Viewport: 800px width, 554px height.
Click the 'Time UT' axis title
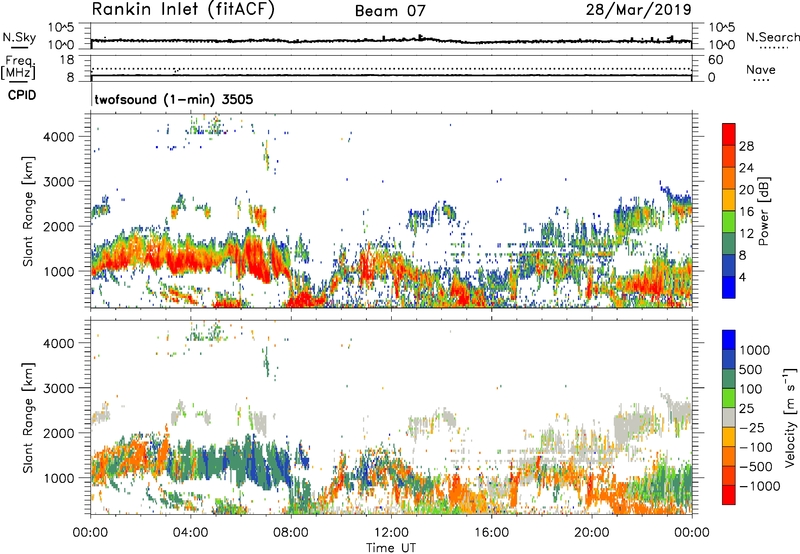pyautogui.click(x=391, y=548)
